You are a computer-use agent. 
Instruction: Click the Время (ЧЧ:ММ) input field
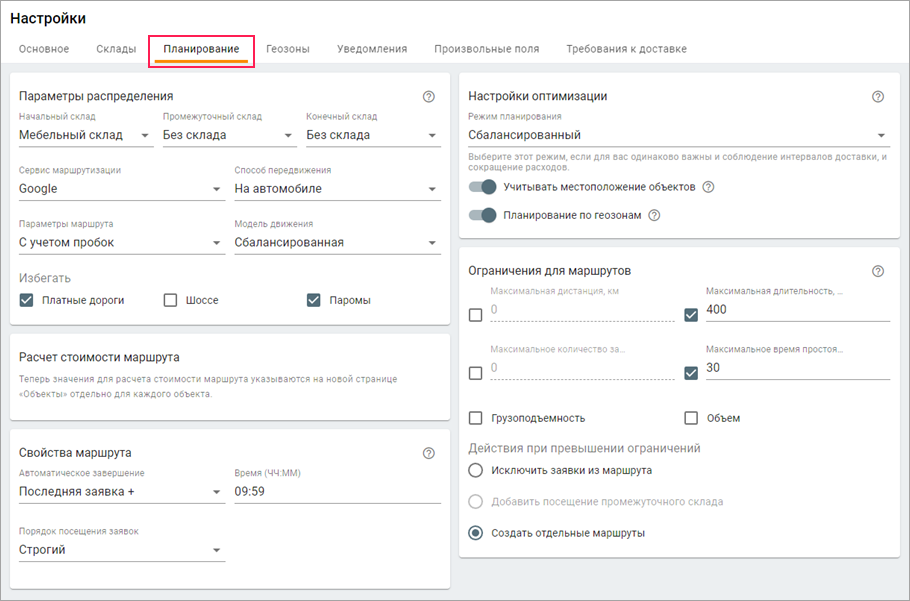click(x=337, y=492)
